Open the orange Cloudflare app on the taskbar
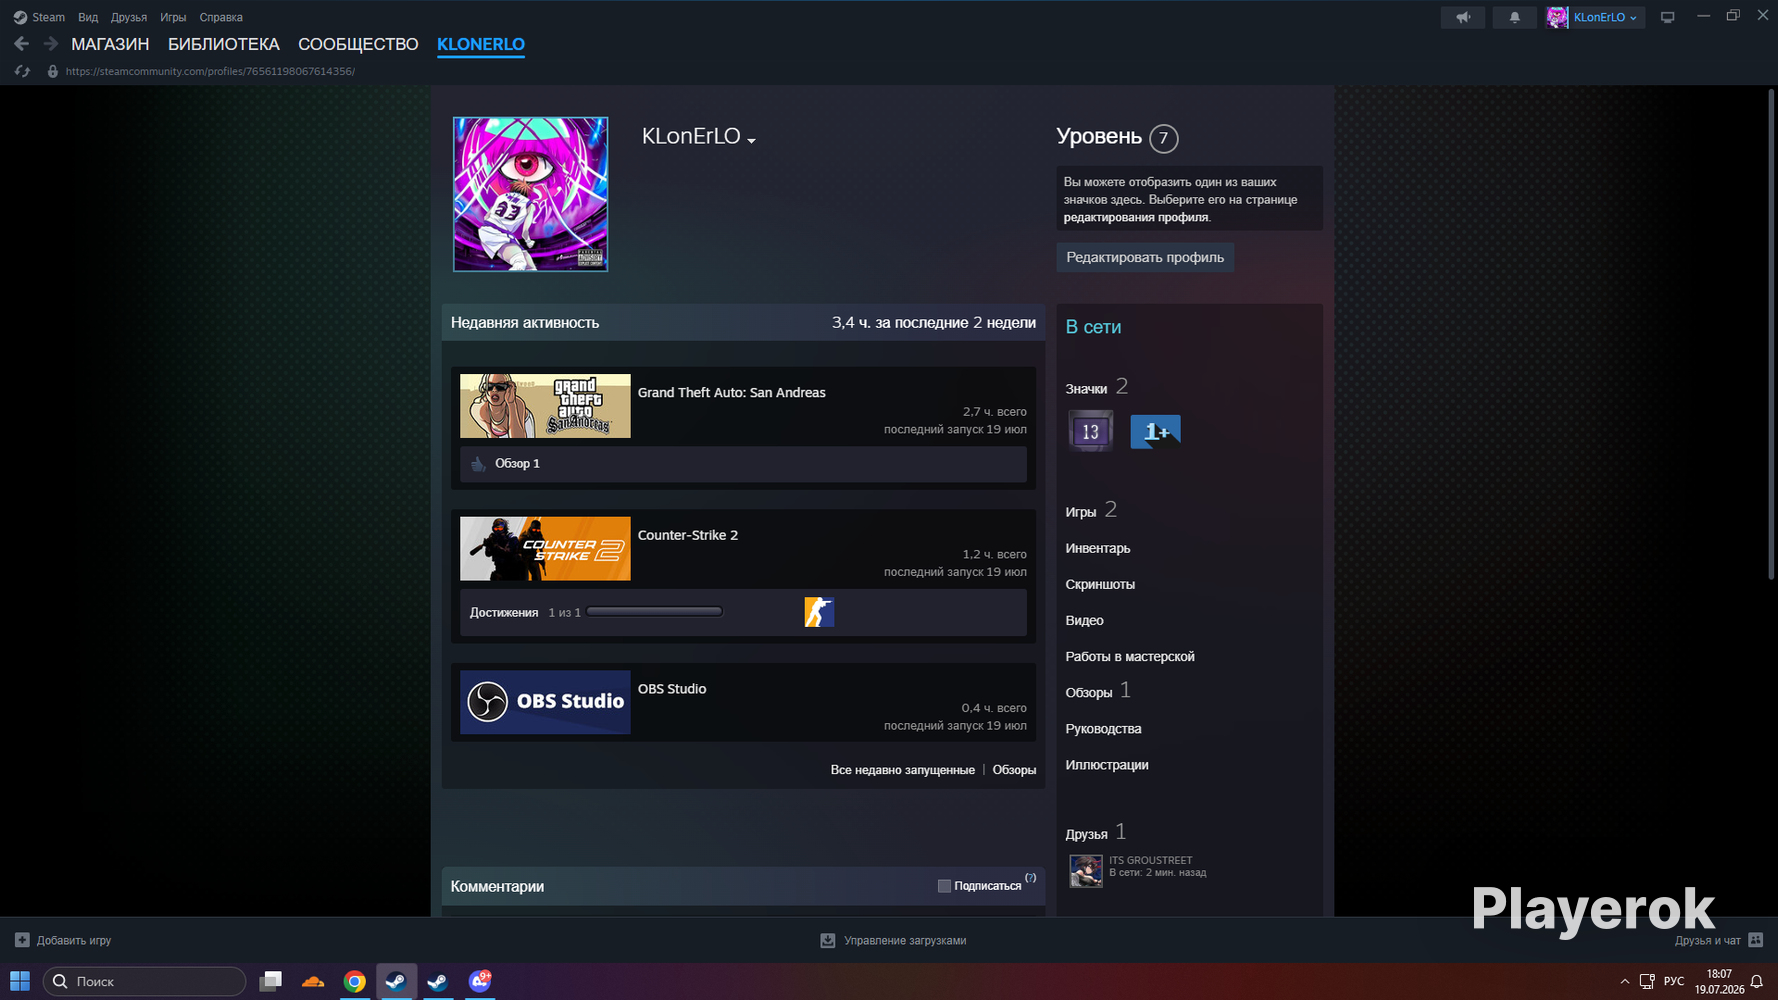Screen dimensions: 1778x1000 point(313,981)
